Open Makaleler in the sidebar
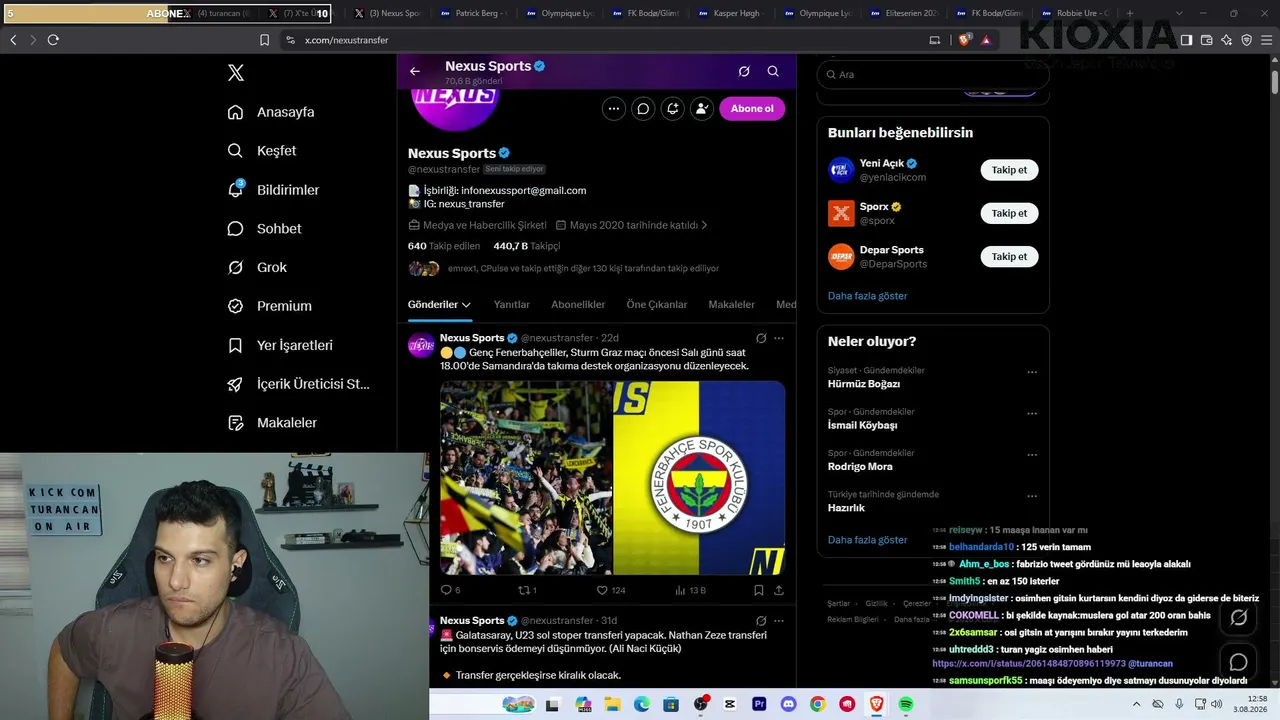The image size is (1280, 720). 272,423
